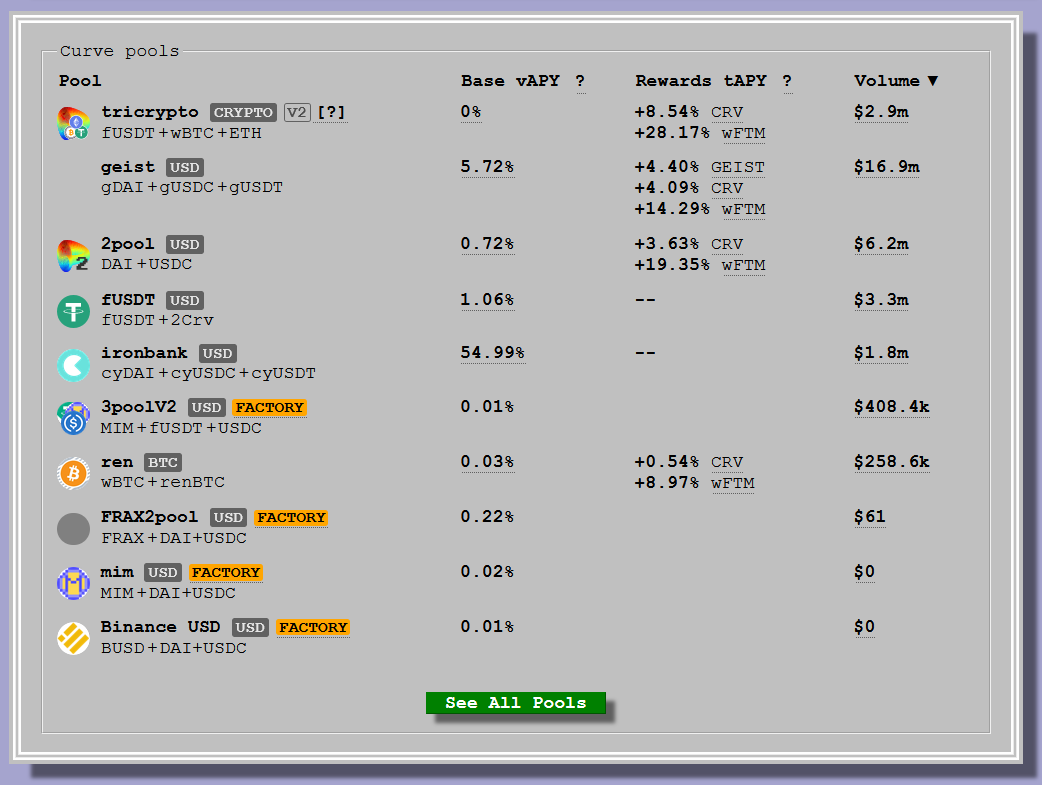Image resolution: width=1042 pixels, height=785 pixels.
Task: Click tricrypto volume $2.9m
Action: click(881, 112)
